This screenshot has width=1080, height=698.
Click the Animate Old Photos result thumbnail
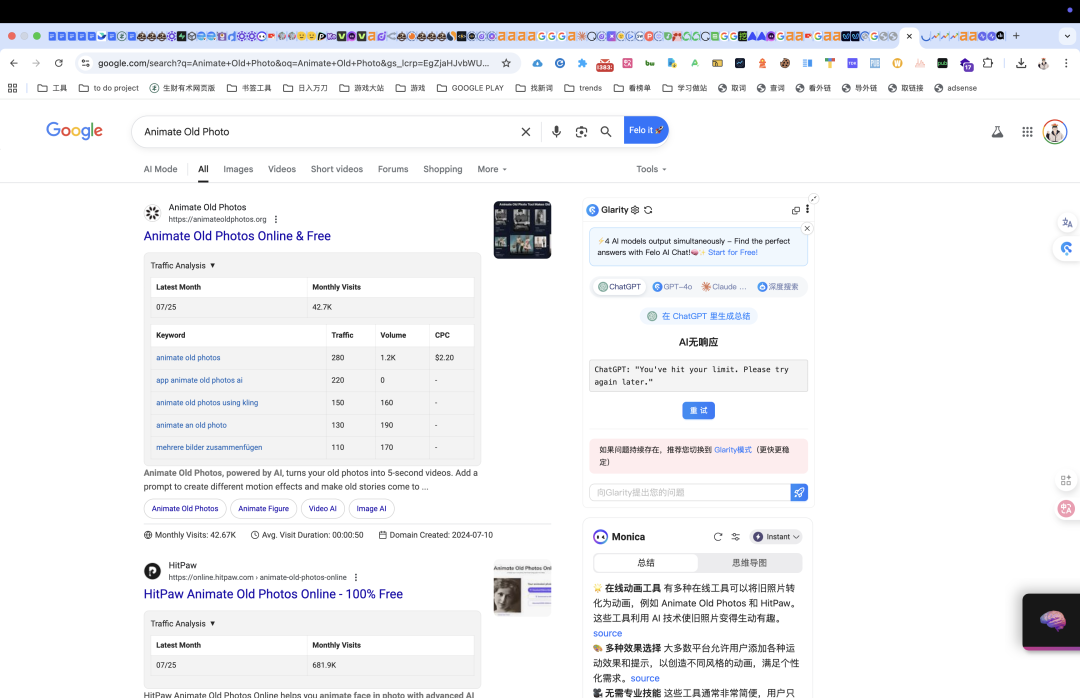coord(522,229)
